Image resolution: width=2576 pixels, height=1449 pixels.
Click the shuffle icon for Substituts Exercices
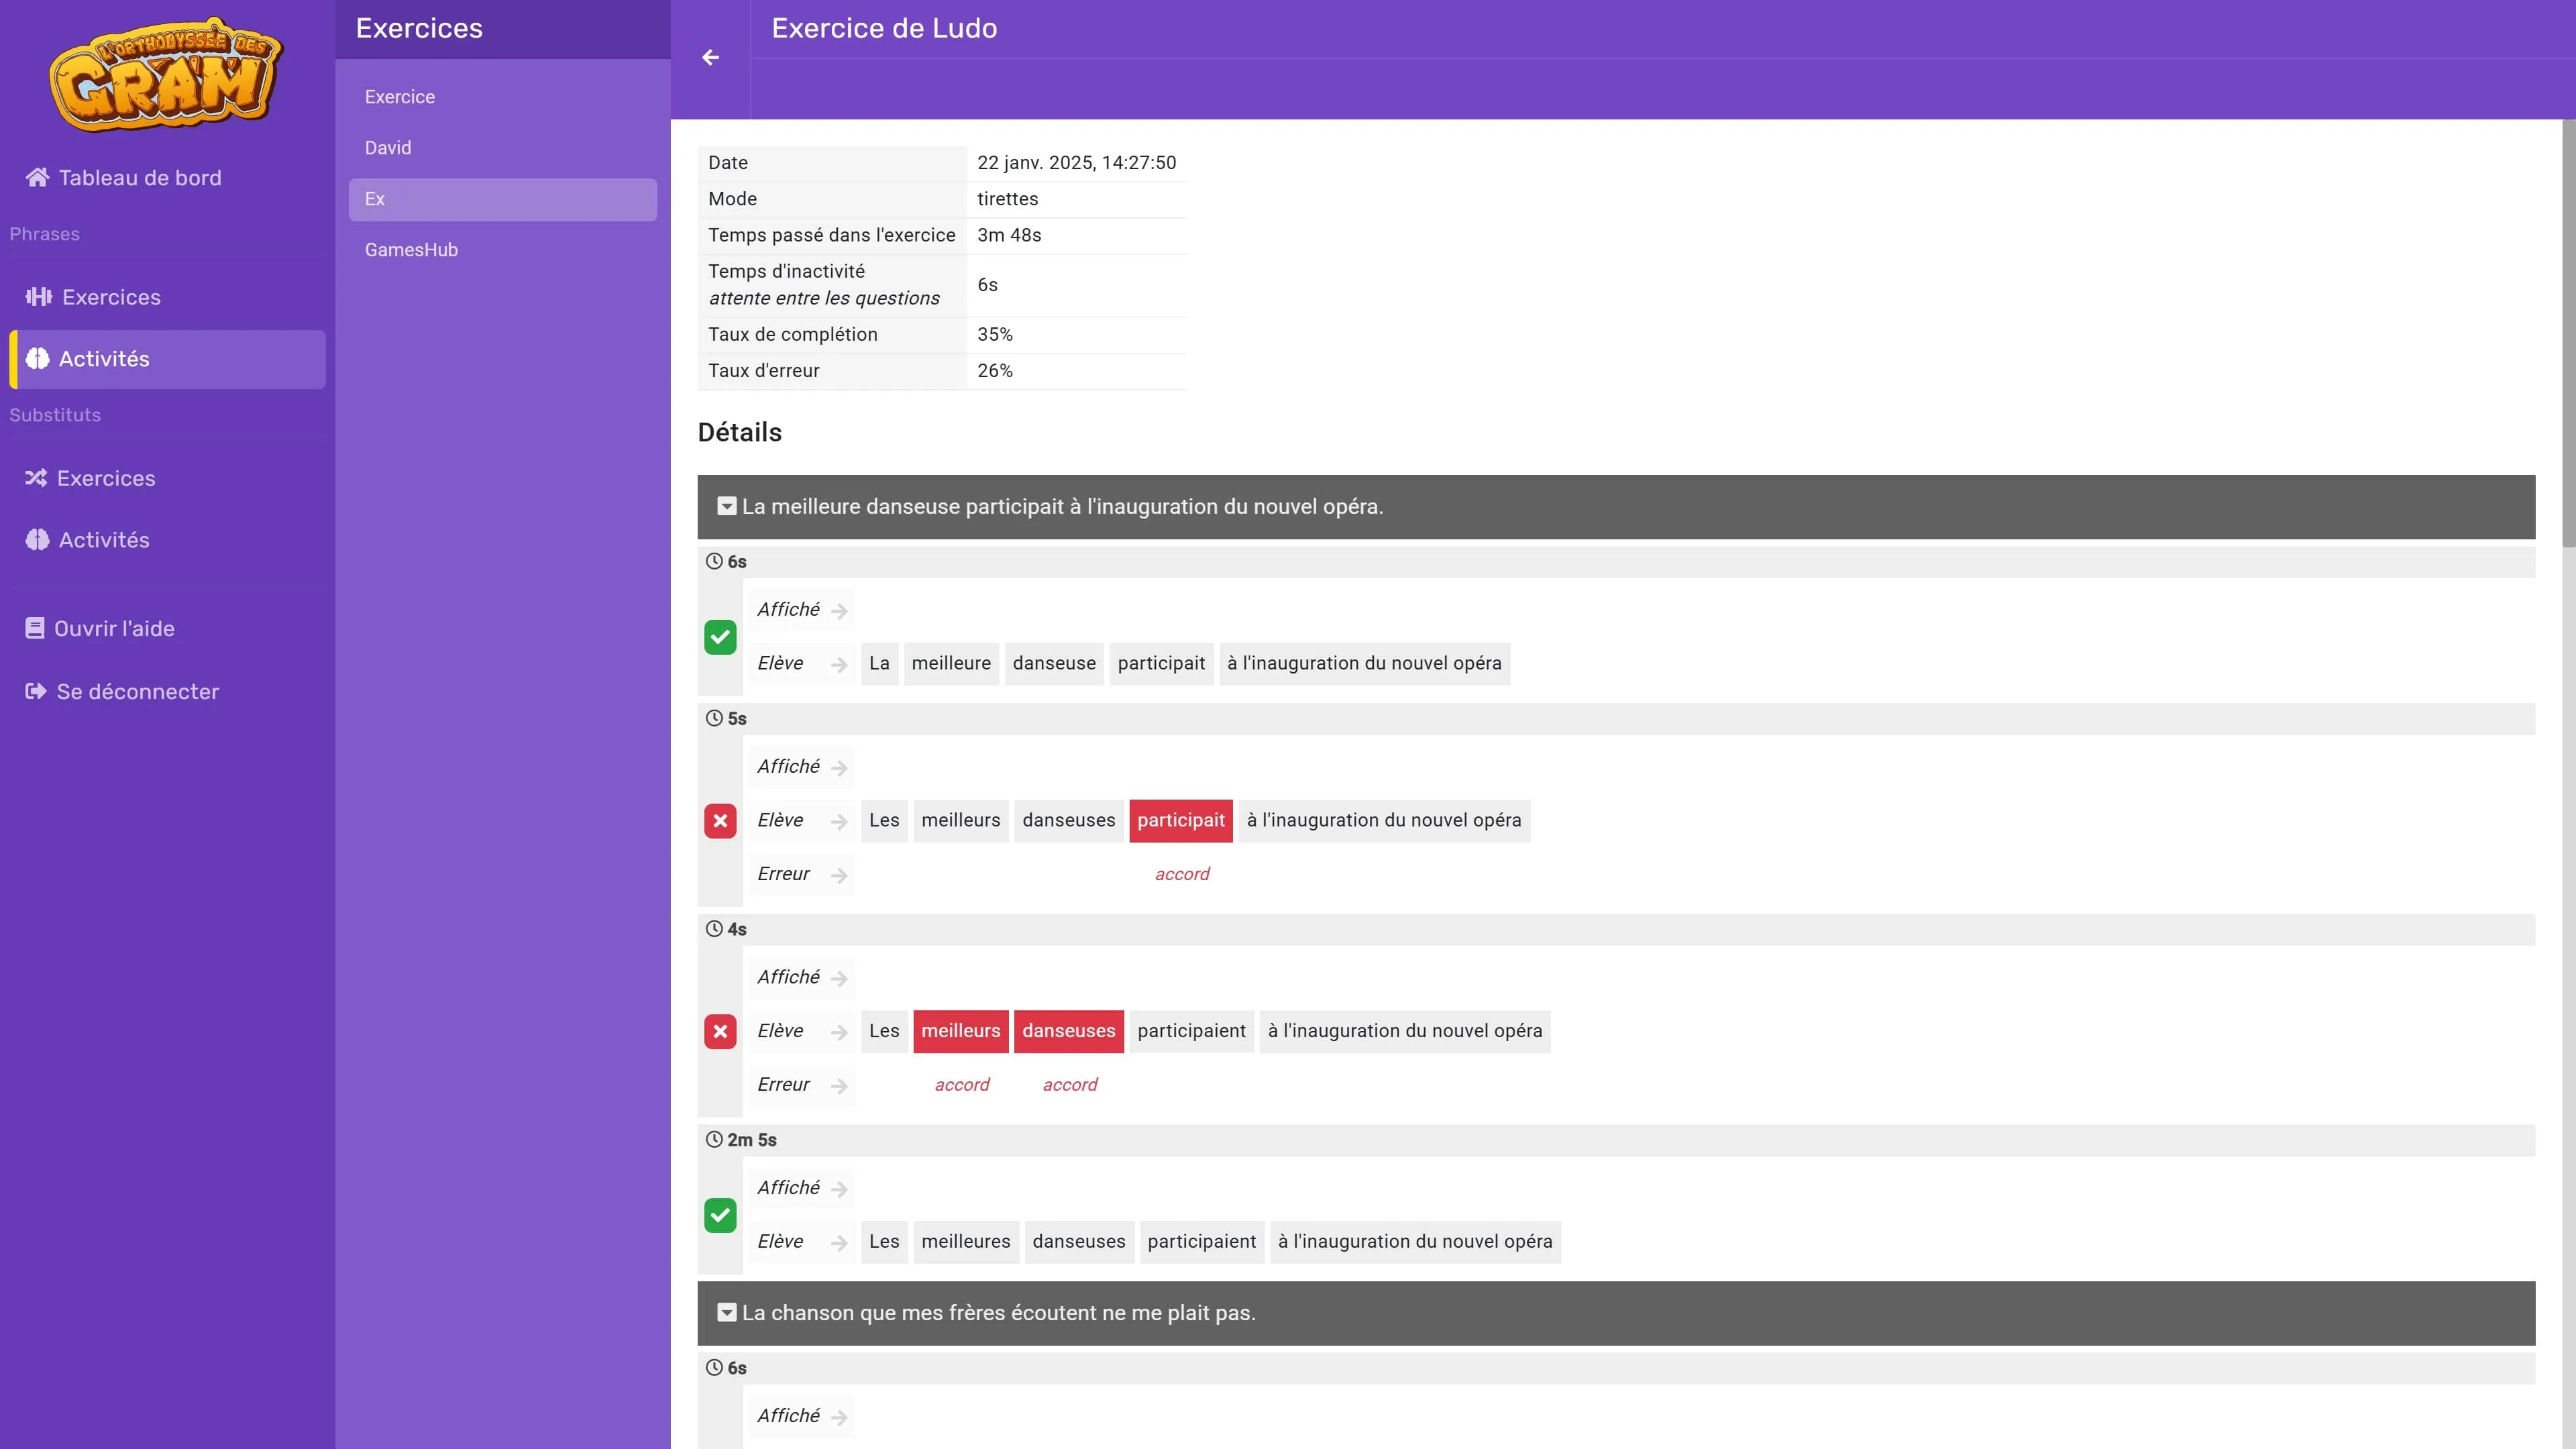pos(36,478)
